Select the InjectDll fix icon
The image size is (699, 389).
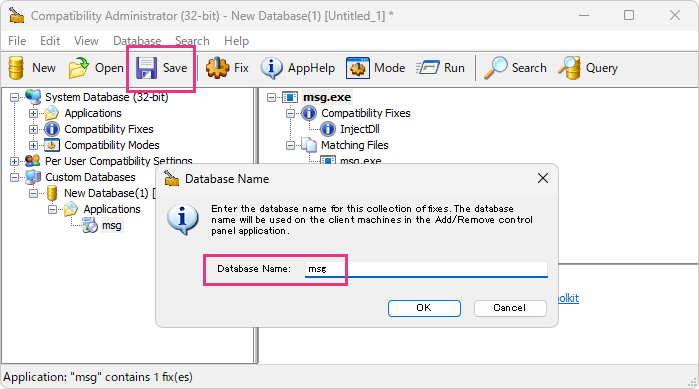coord(328,129)
